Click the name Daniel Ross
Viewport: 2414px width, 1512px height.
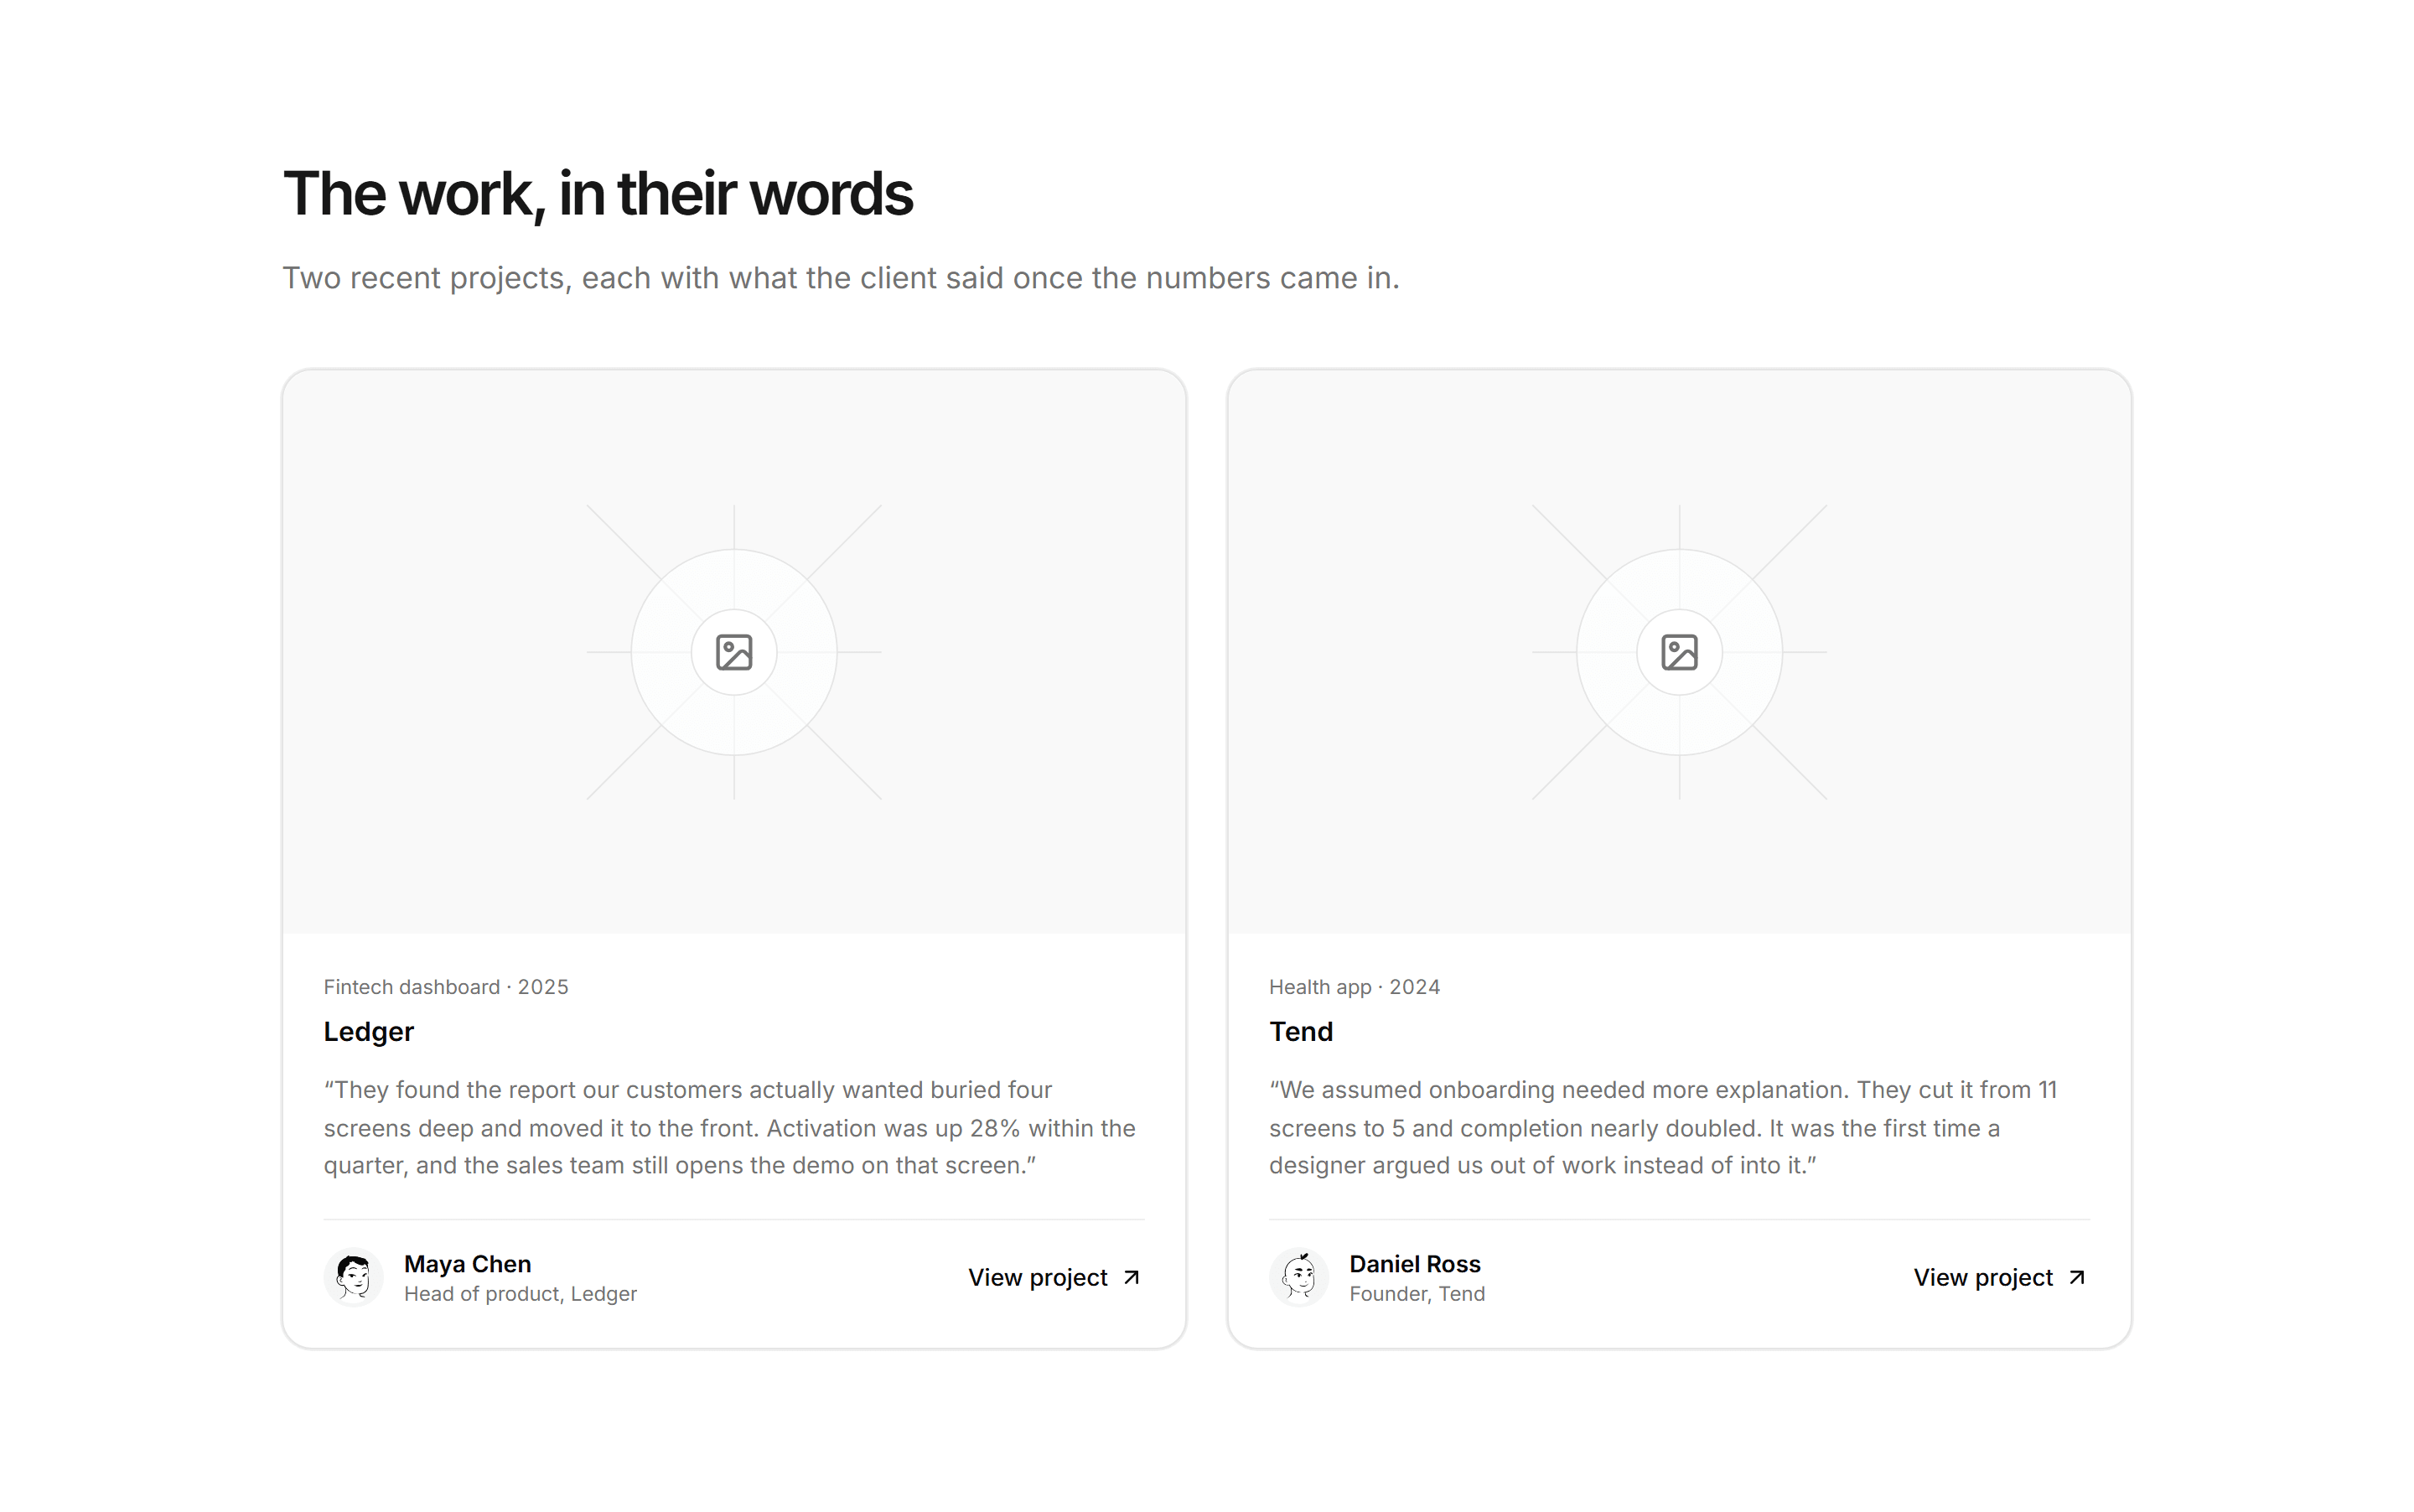tap(1414, 1263)
